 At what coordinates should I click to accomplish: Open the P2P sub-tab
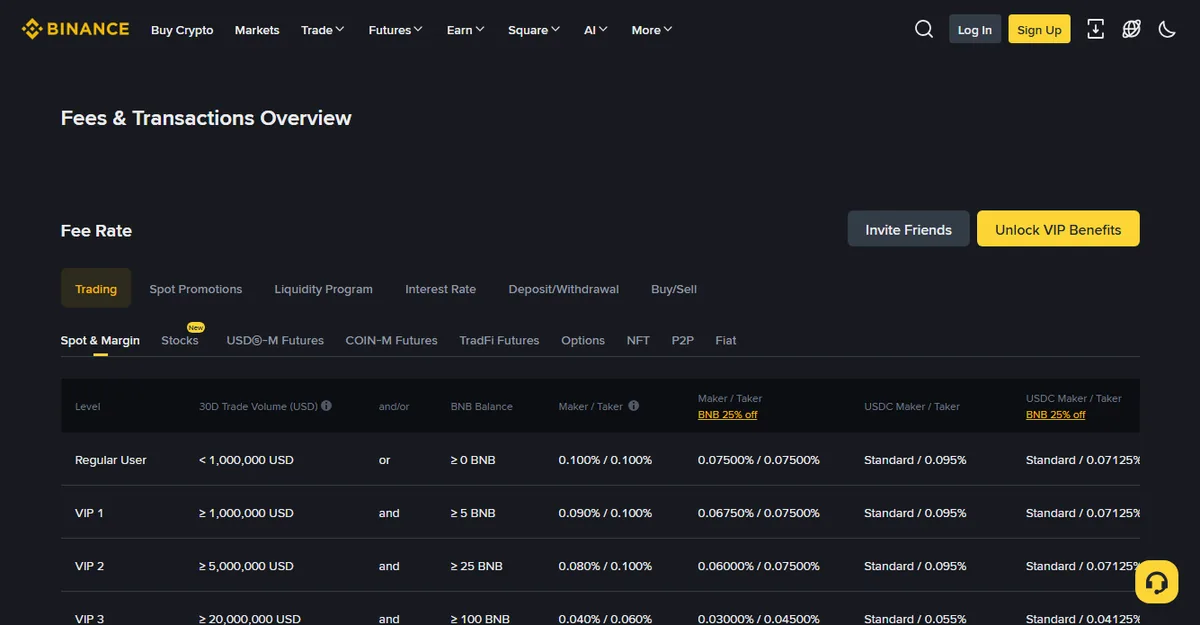(683, 340)
